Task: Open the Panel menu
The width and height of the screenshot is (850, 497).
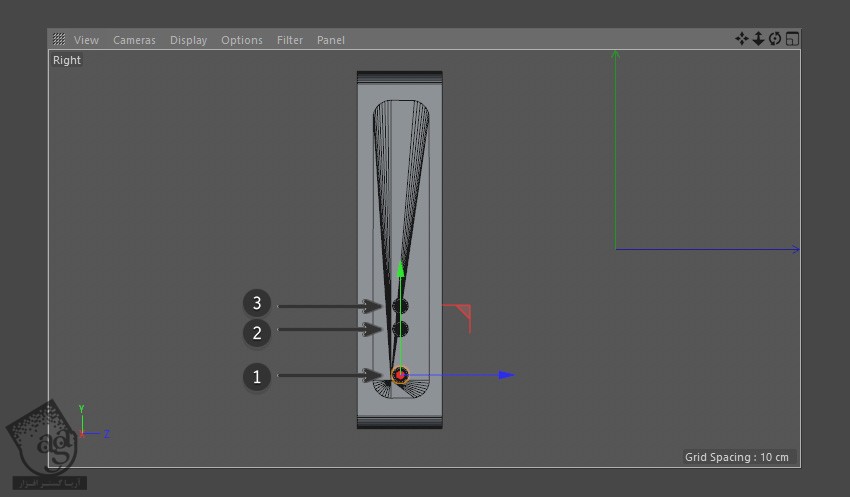Action: click(331, 40)
